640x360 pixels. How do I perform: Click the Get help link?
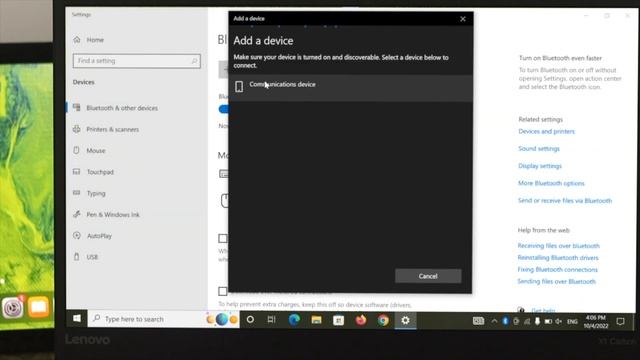(x=543, y=311)
